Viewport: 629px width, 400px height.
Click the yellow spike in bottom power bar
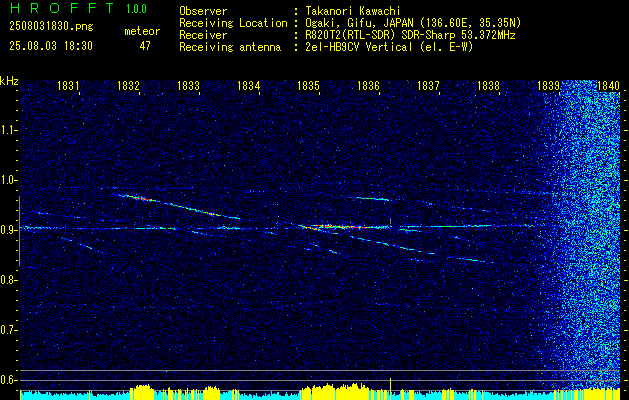(390, 388)
